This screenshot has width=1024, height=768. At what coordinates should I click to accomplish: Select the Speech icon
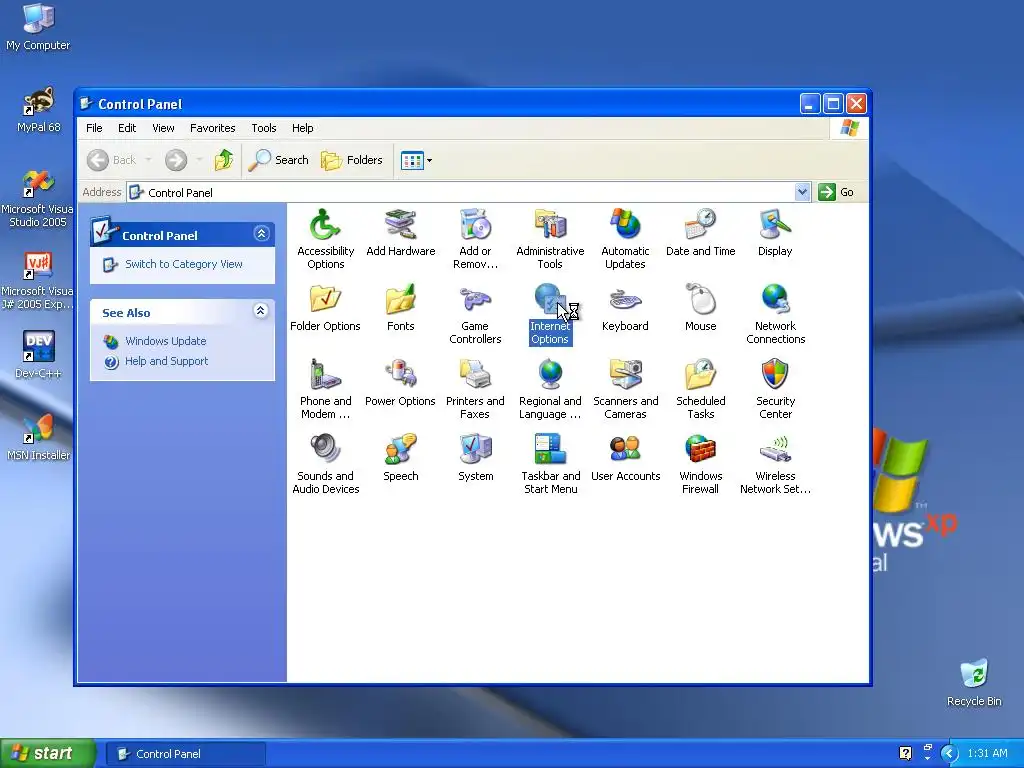(x=400, y=451)
